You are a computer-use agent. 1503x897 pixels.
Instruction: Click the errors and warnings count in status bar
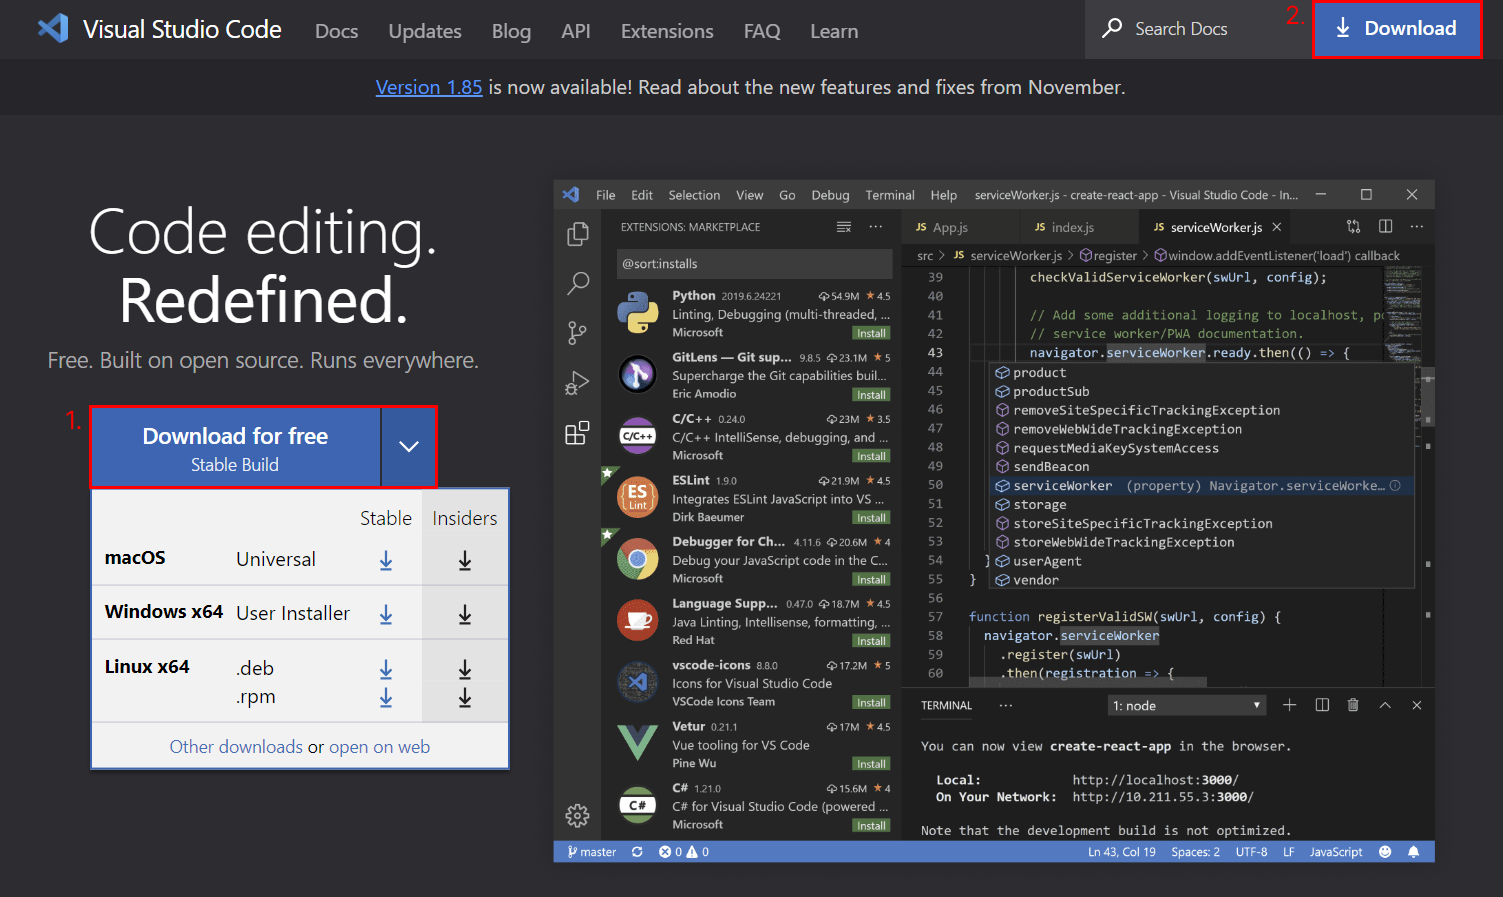[684, 852]
